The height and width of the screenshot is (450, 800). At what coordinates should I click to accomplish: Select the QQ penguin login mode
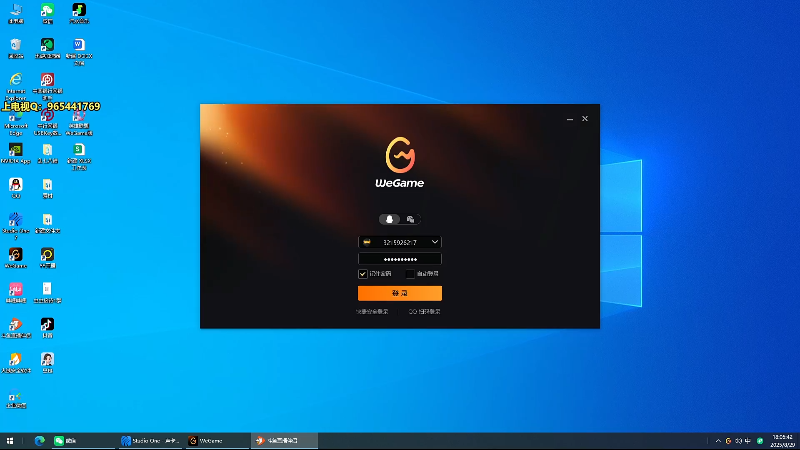pos(389,219)
